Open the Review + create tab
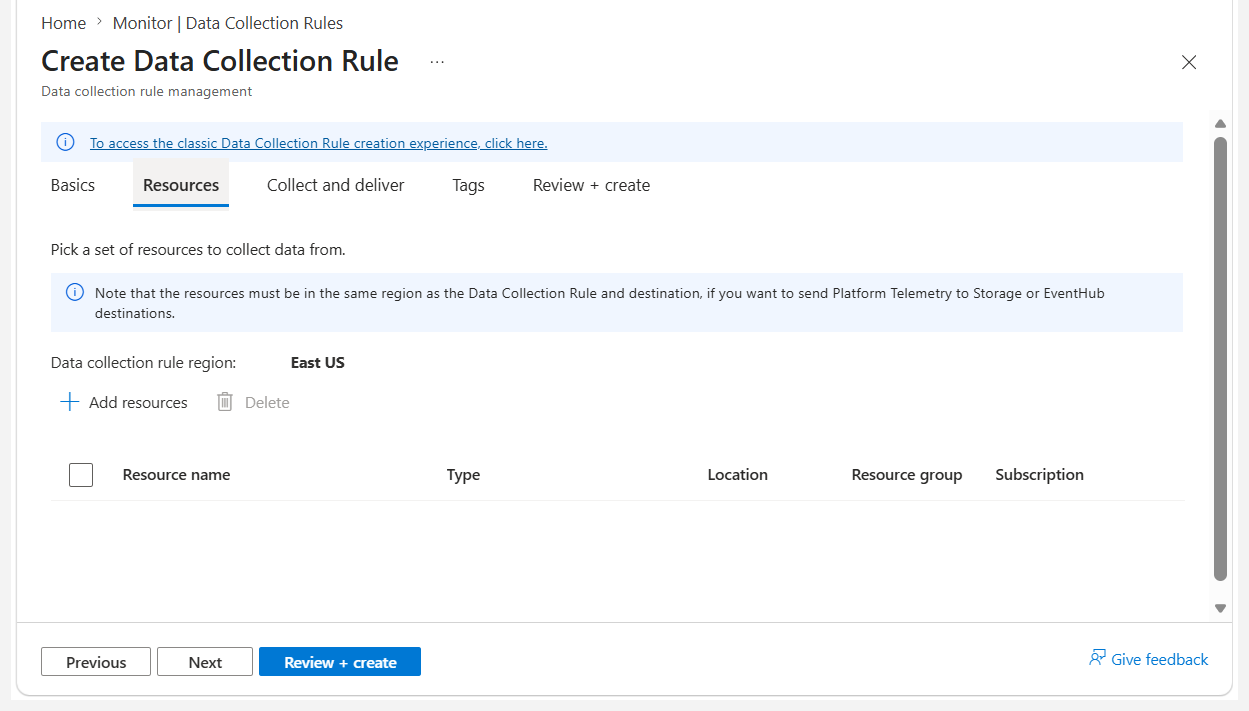This screenshot has height=711, width=1249. pos(592,185)
